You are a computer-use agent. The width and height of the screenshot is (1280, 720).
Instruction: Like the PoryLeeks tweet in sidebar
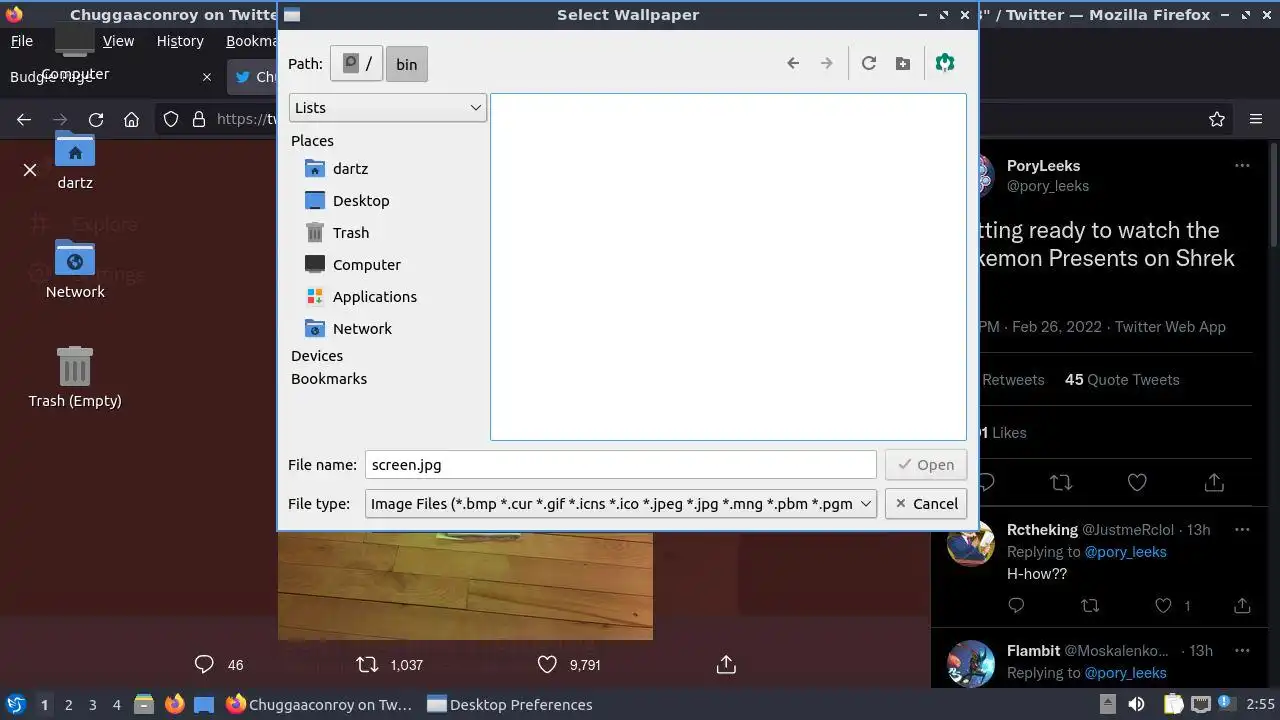1137,483
